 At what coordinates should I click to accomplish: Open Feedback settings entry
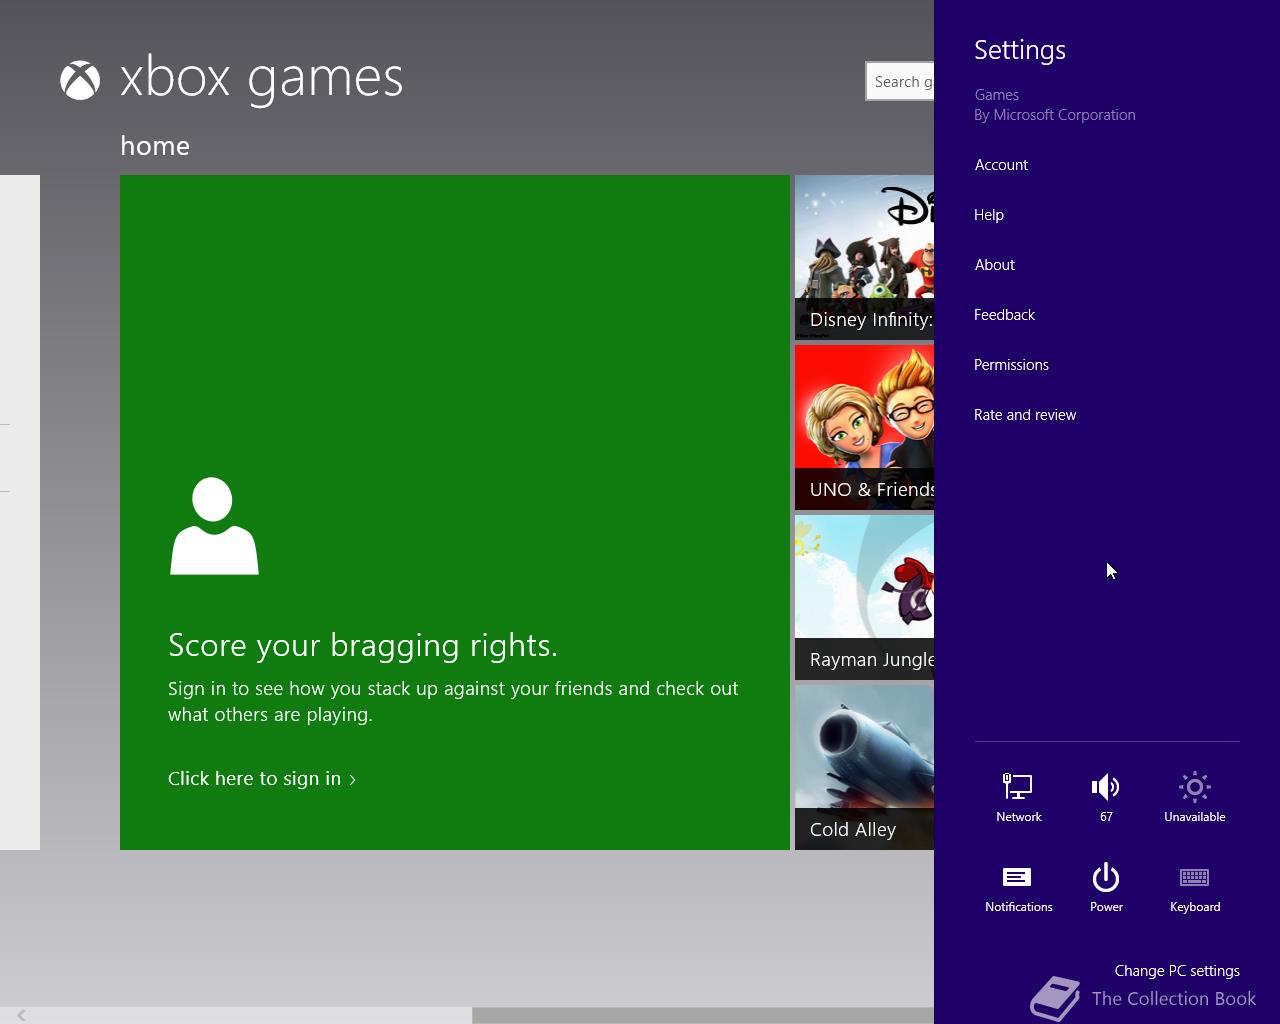(x=1004, y=315)
